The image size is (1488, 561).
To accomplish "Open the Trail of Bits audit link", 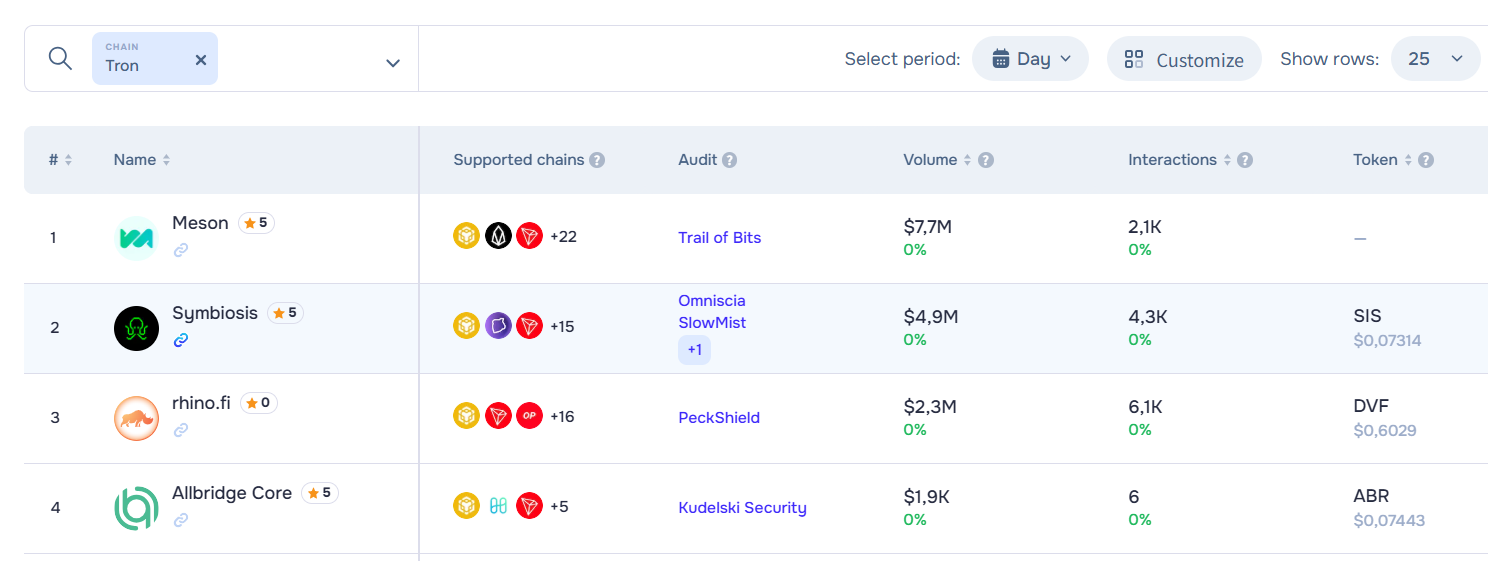I will tap(719, 238).
